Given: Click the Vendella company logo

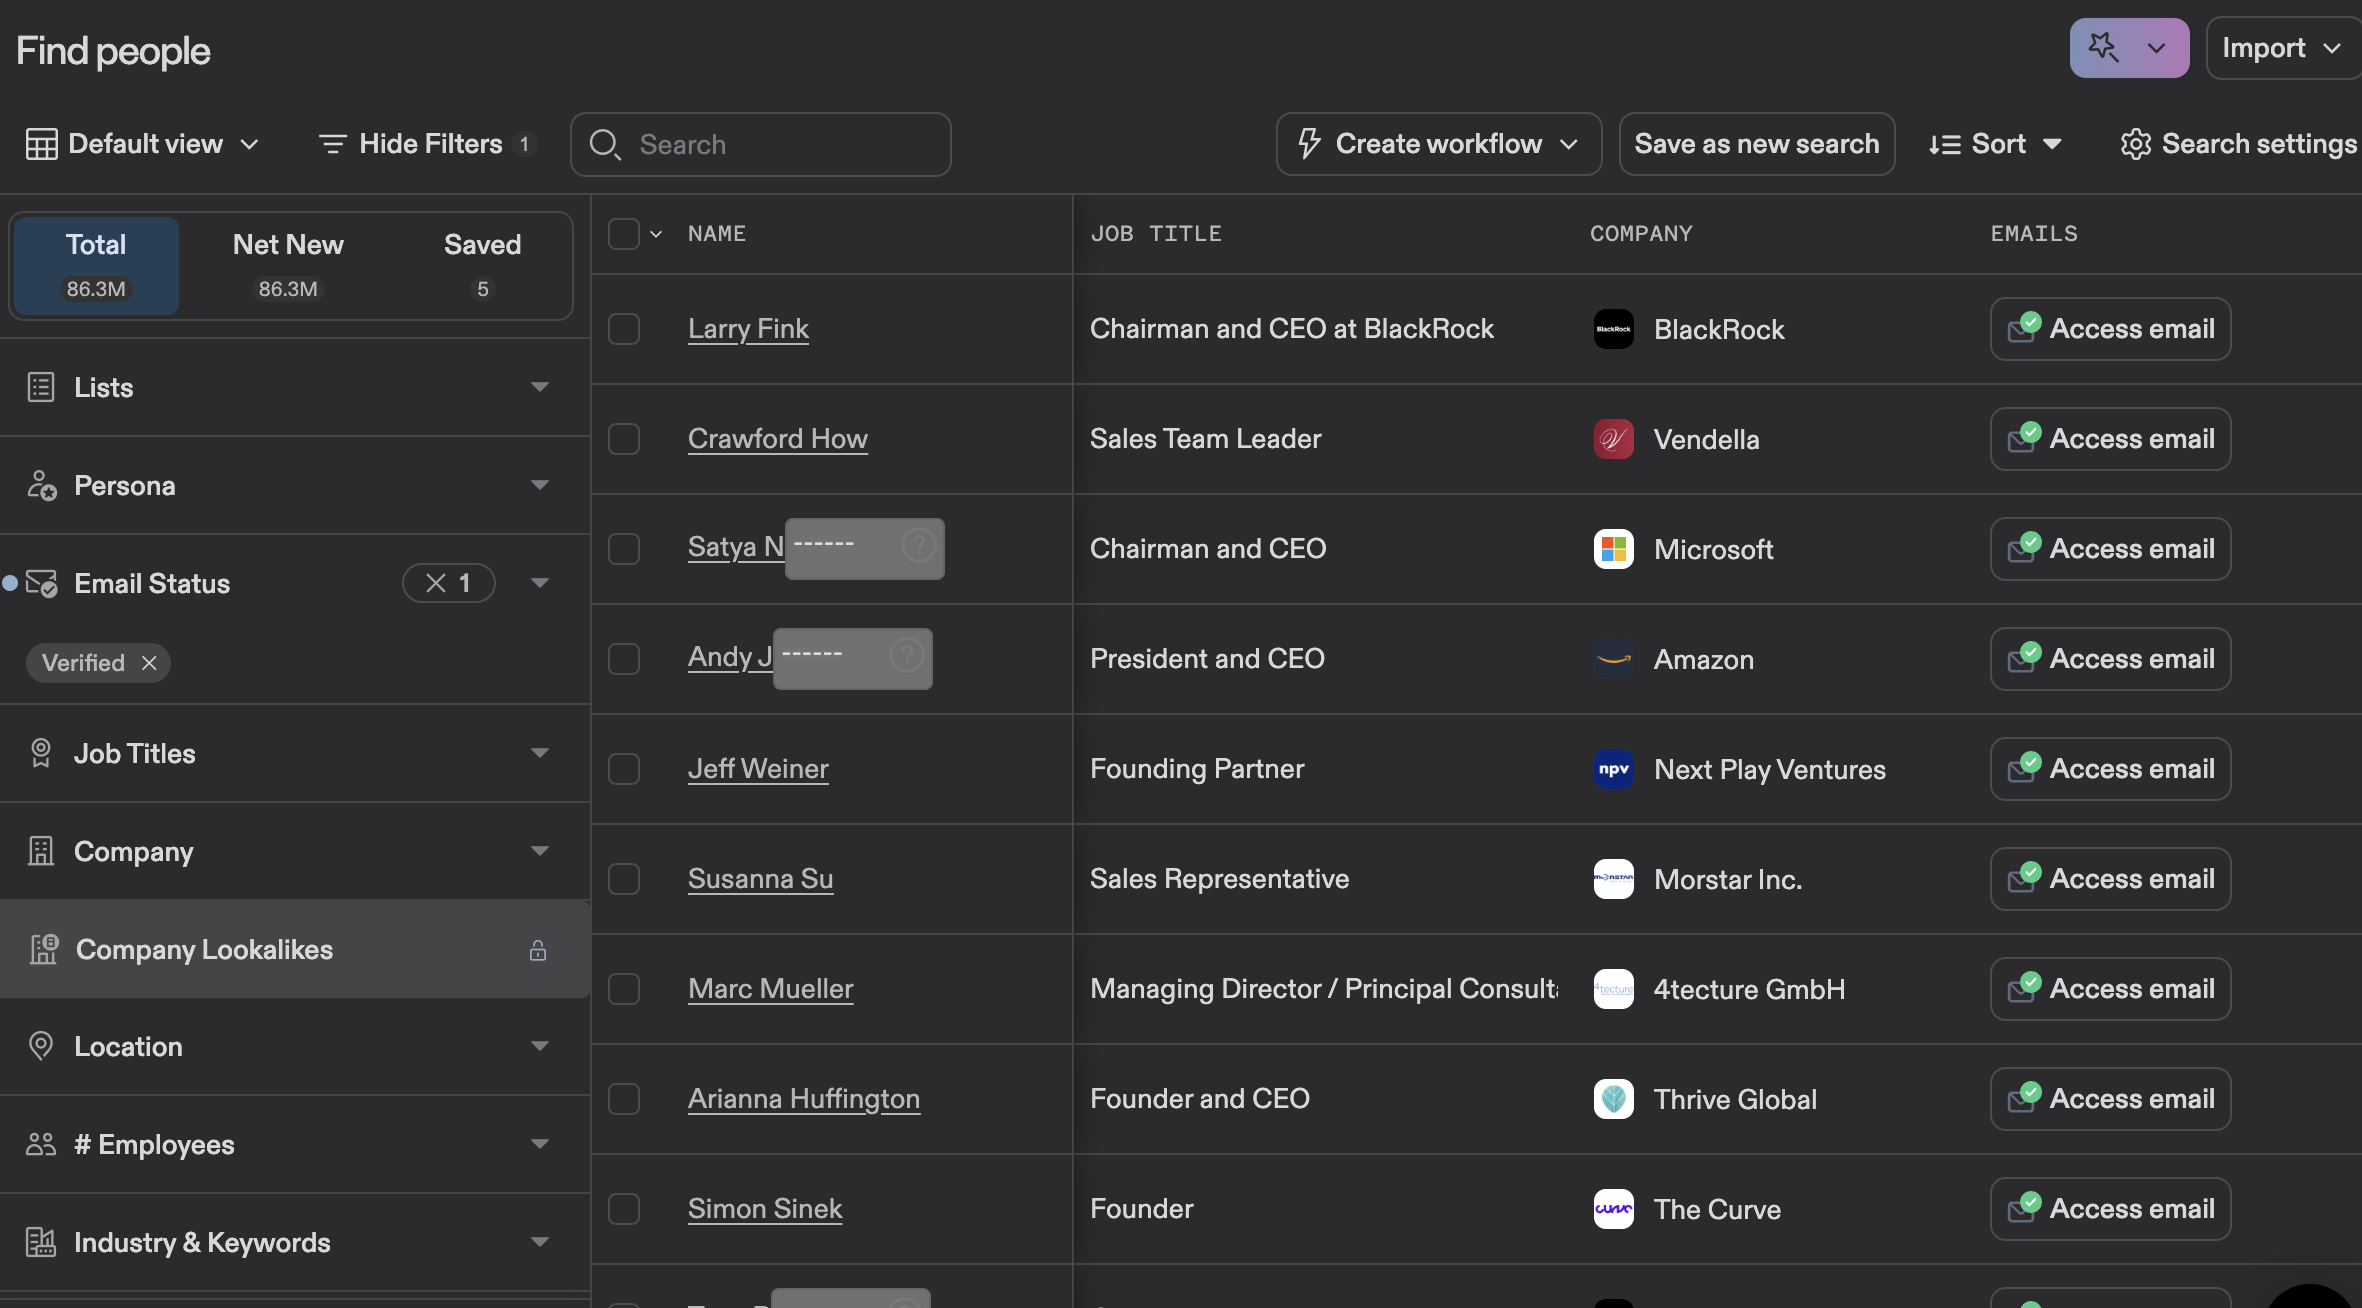Looking at the screenshot, I should (1613, 439).
